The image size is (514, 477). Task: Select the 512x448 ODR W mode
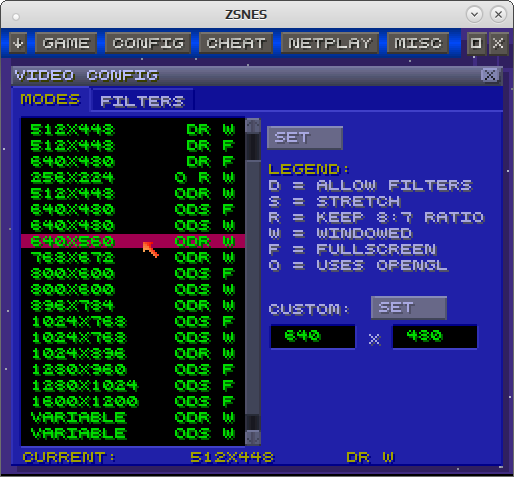pyautogui.click(x=133, y=193)
